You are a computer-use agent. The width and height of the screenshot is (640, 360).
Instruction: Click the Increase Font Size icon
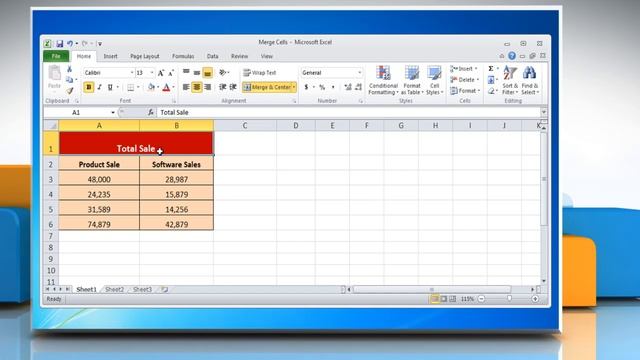click(x=161, y=73)
